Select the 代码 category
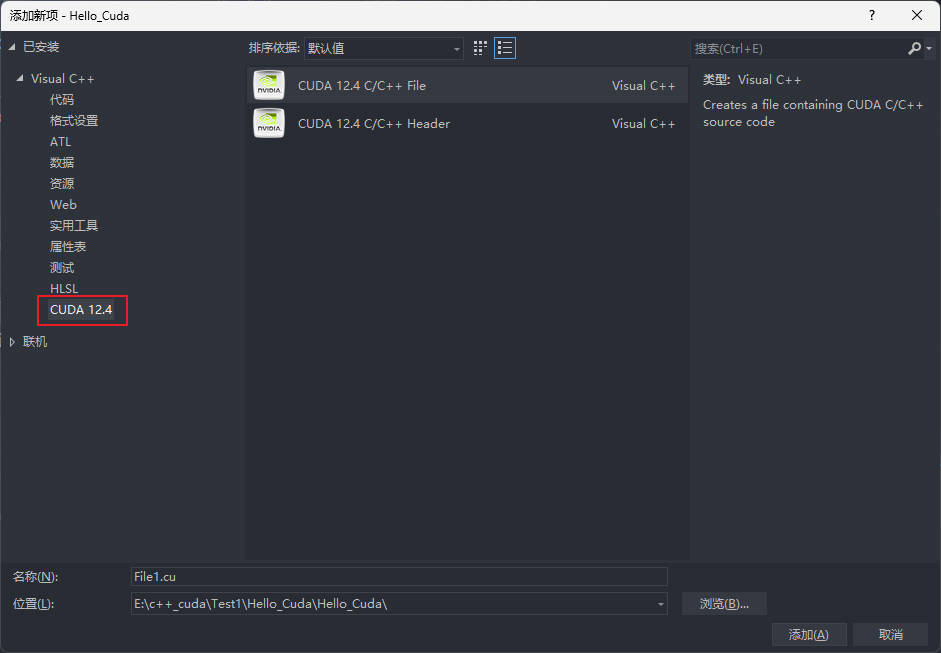Screen dimensions: 941x653 (62, 100)
